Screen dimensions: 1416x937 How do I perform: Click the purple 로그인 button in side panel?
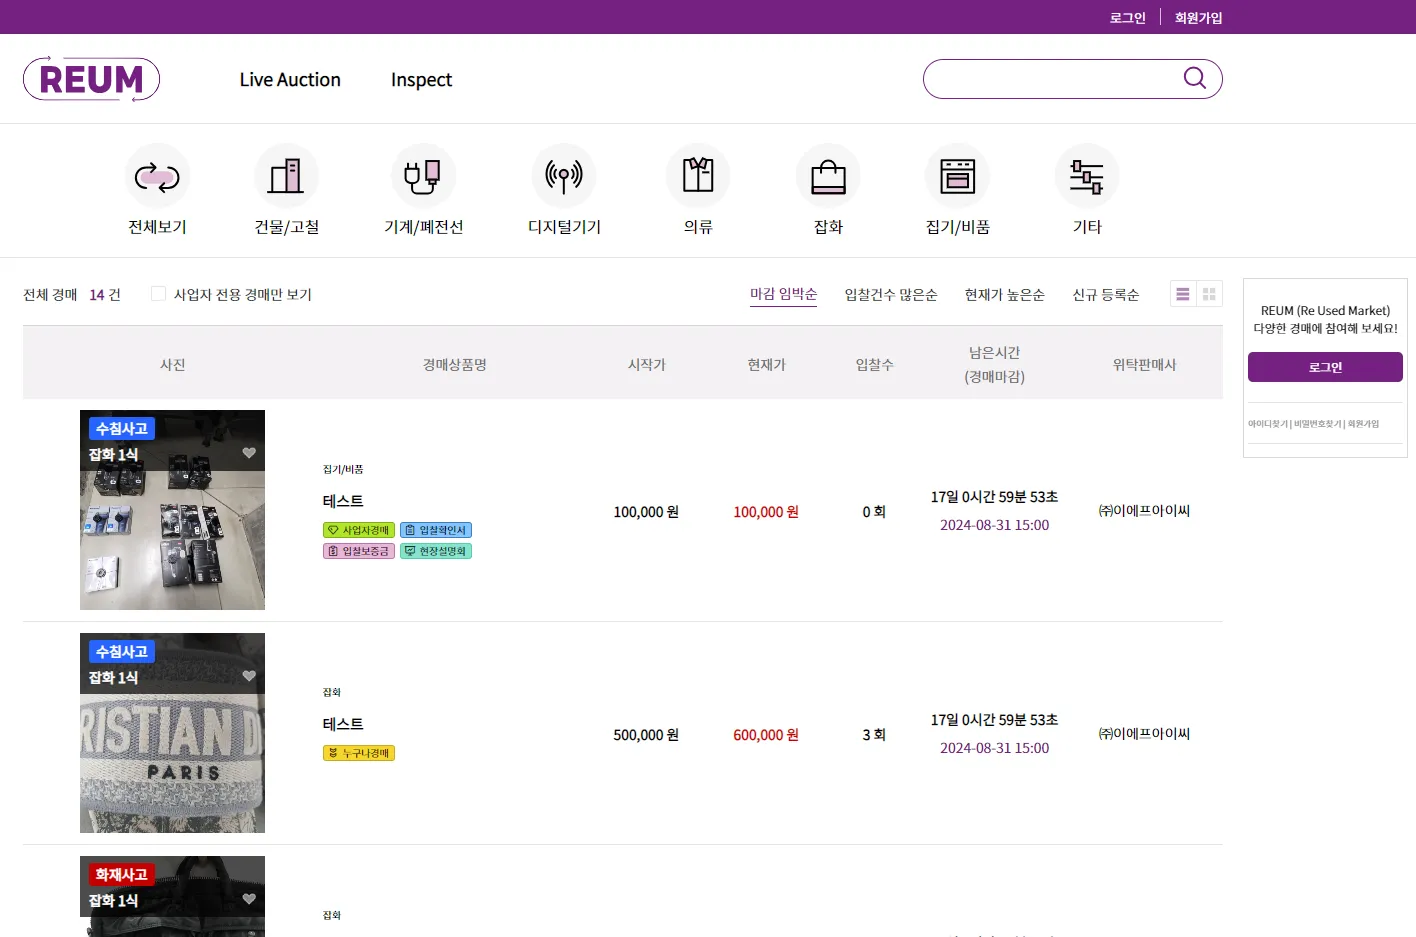coord(1325,367)
